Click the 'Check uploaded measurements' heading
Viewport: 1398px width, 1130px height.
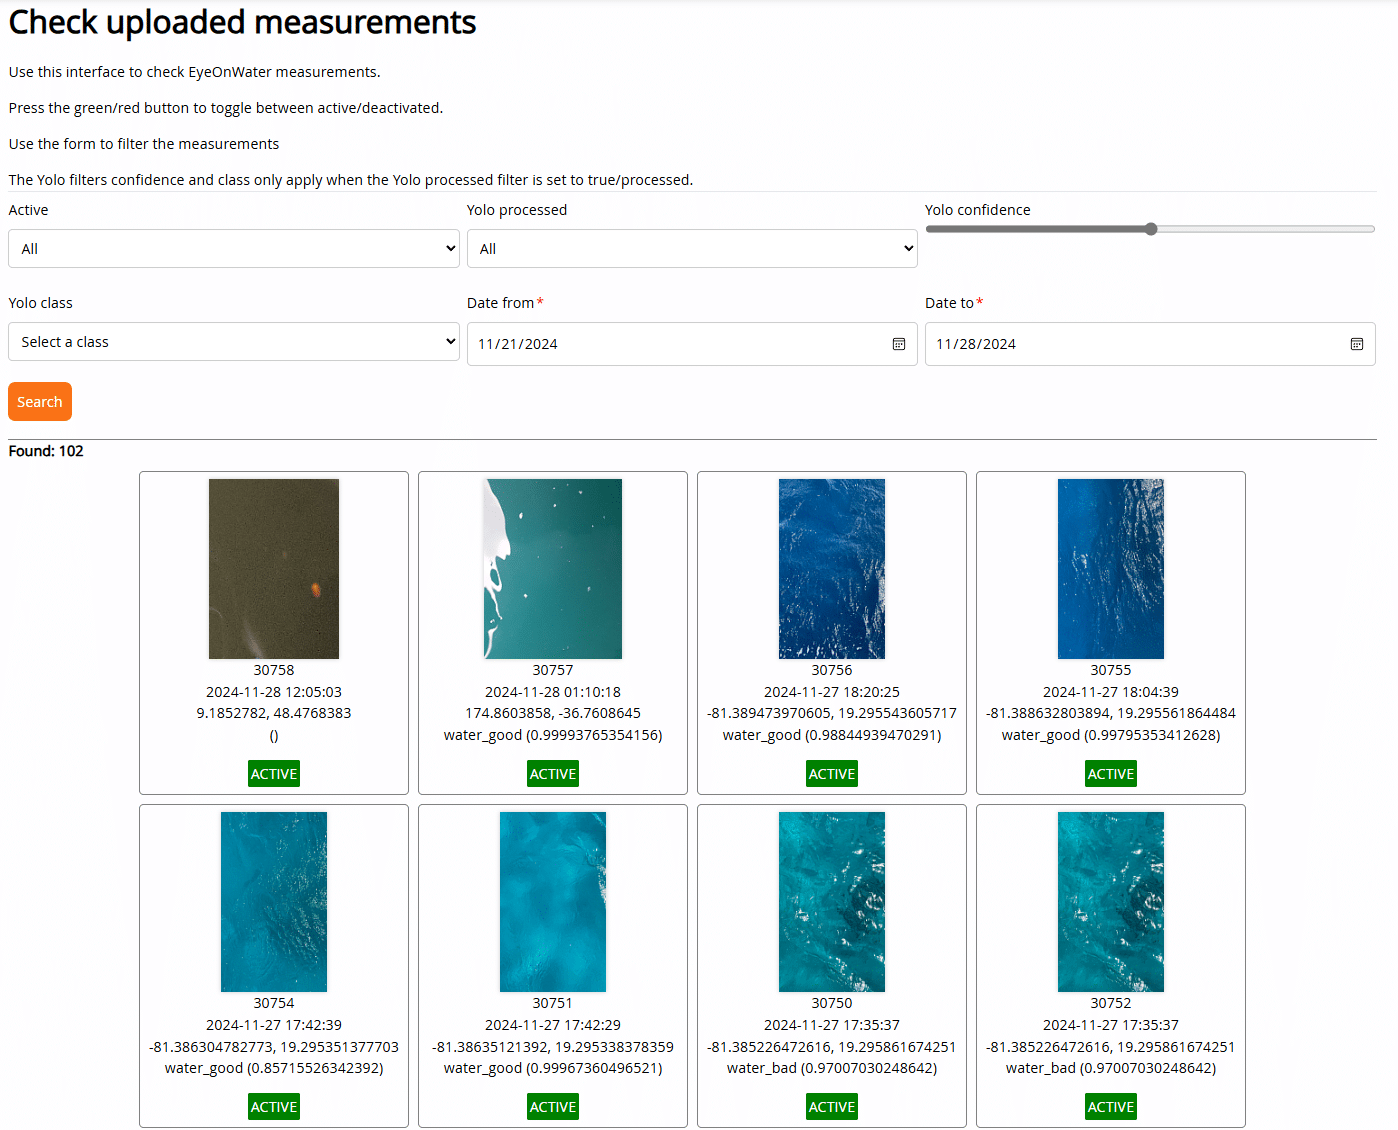[x=242, y=22]
